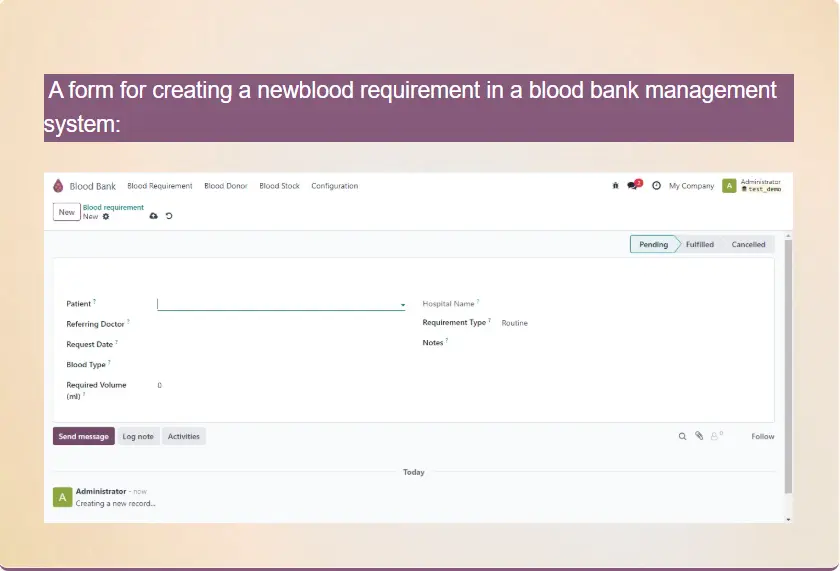Save record with the cloud upload icon
840x571 pixels.
153,216
